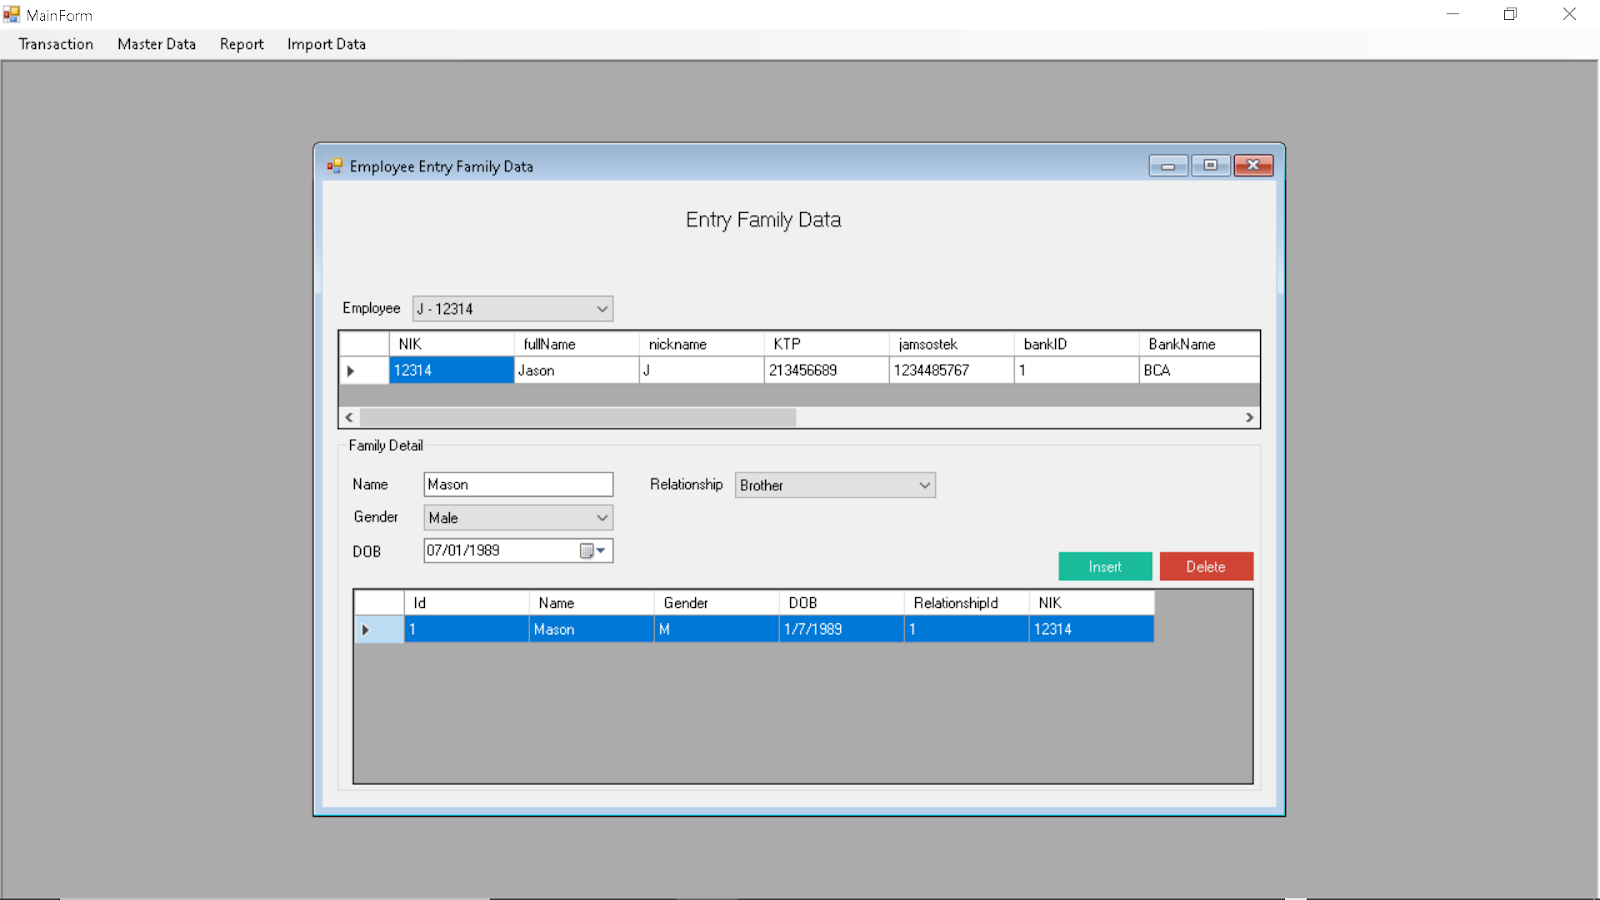Click the BankName column header
This screenshot has width=1600, height=900.
click(1199, 344)
